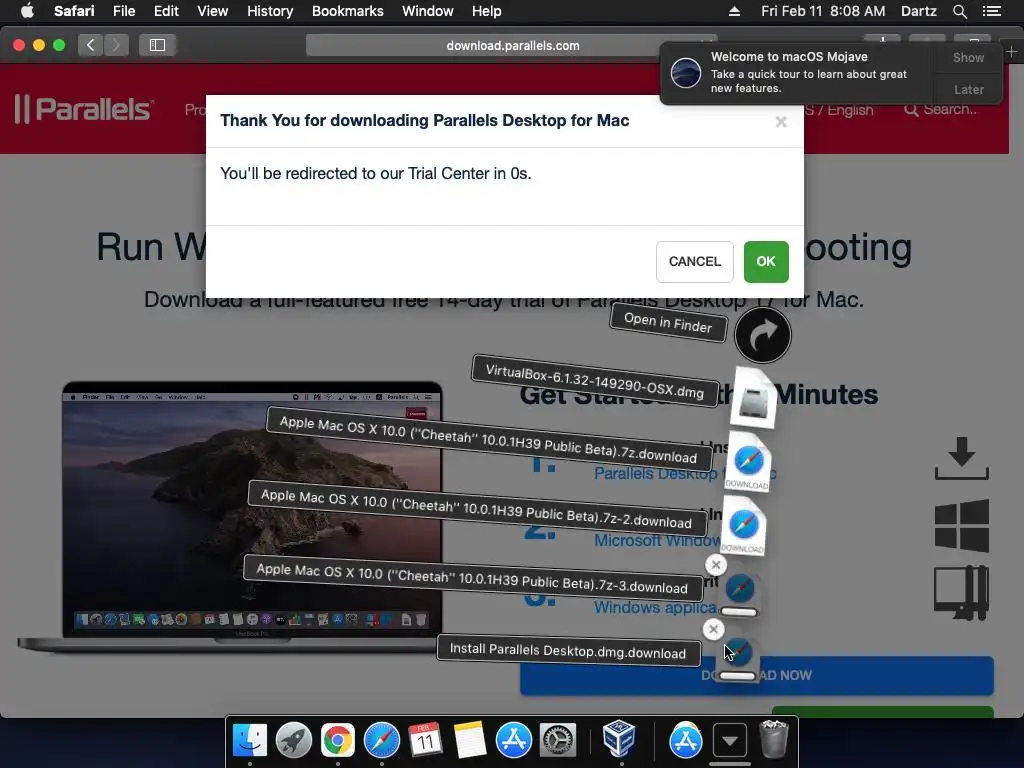Viewport: 1024px width, 768px height.
Task: Open the Apple menu
Action: coord(27,11)
